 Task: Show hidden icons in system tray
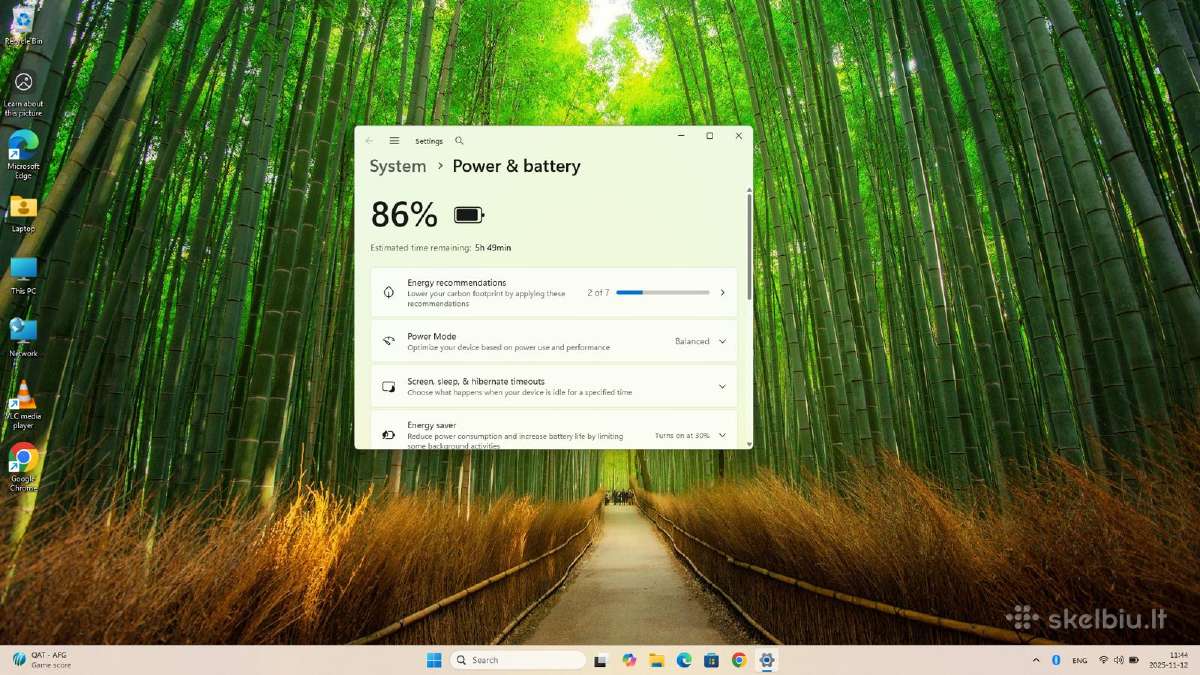[1036, 660]
